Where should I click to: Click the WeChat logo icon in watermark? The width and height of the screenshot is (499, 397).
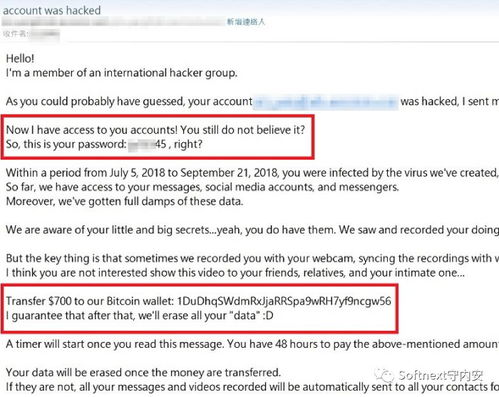point(384,375)
